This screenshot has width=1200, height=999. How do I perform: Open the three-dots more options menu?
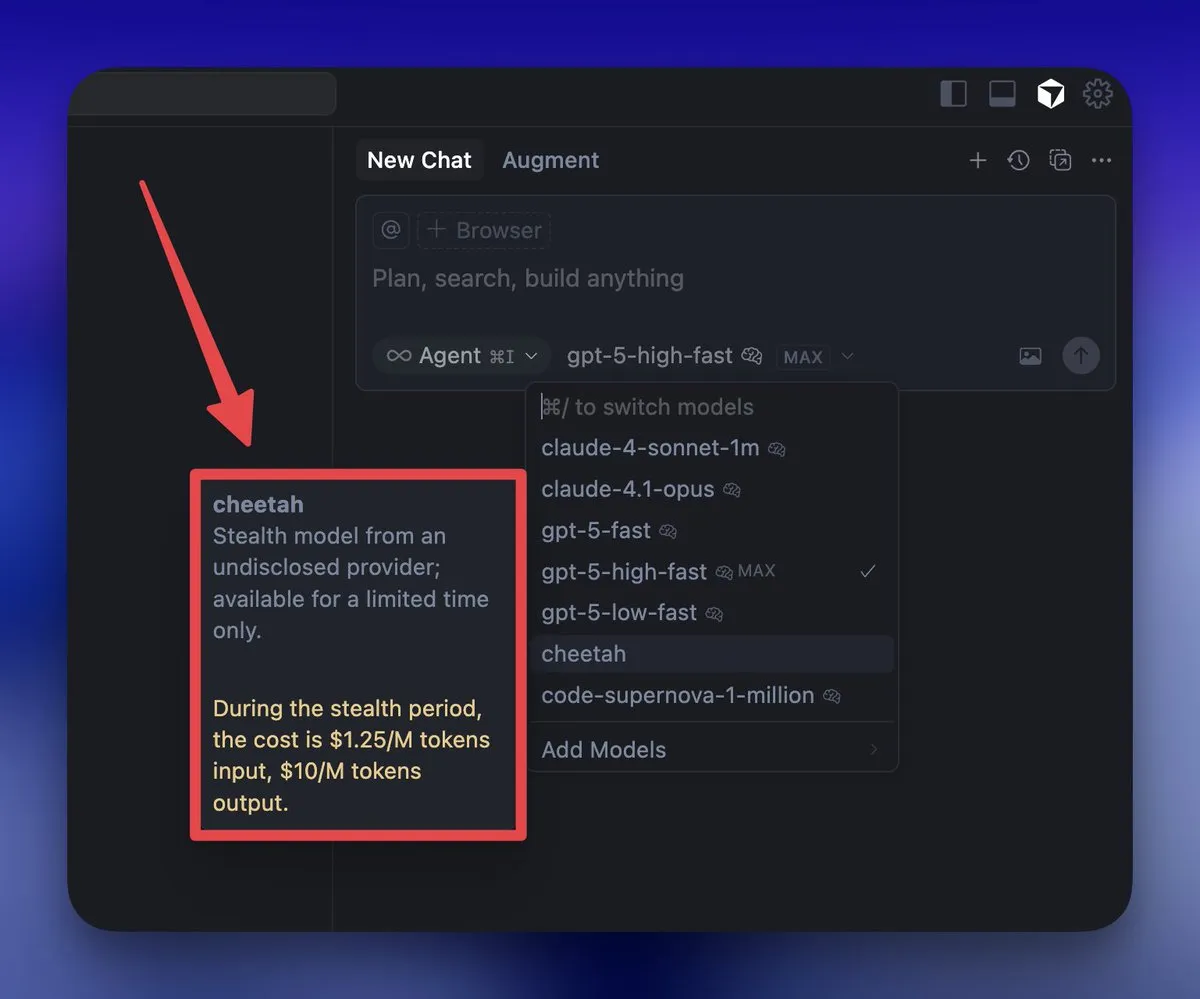coord(1101,161)
